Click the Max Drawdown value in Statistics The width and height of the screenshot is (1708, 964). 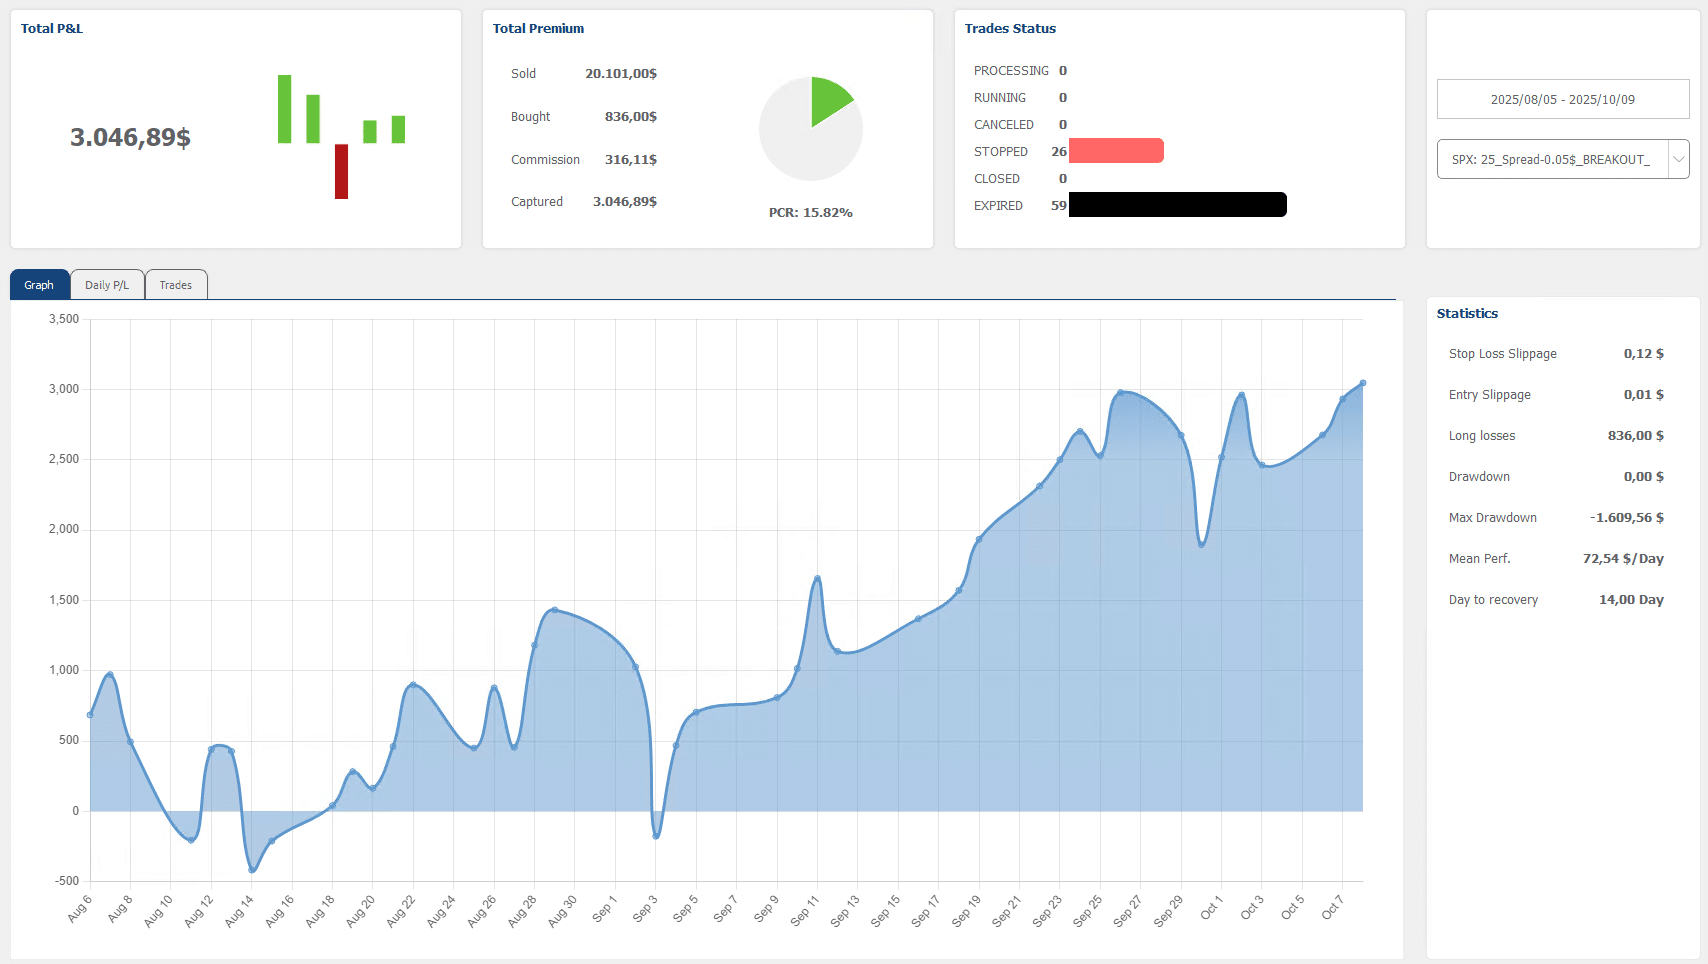click(1626, 518)
